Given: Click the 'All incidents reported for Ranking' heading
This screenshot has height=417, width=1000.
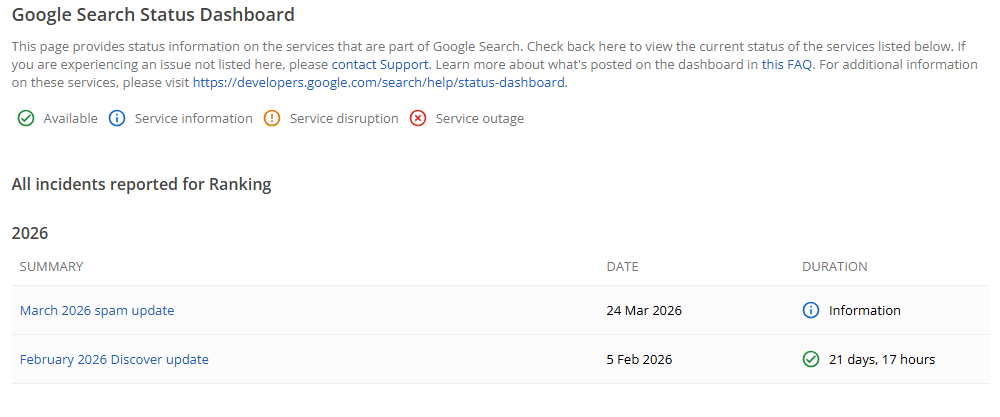Looking at the screenshot, I should coord(141,184).
